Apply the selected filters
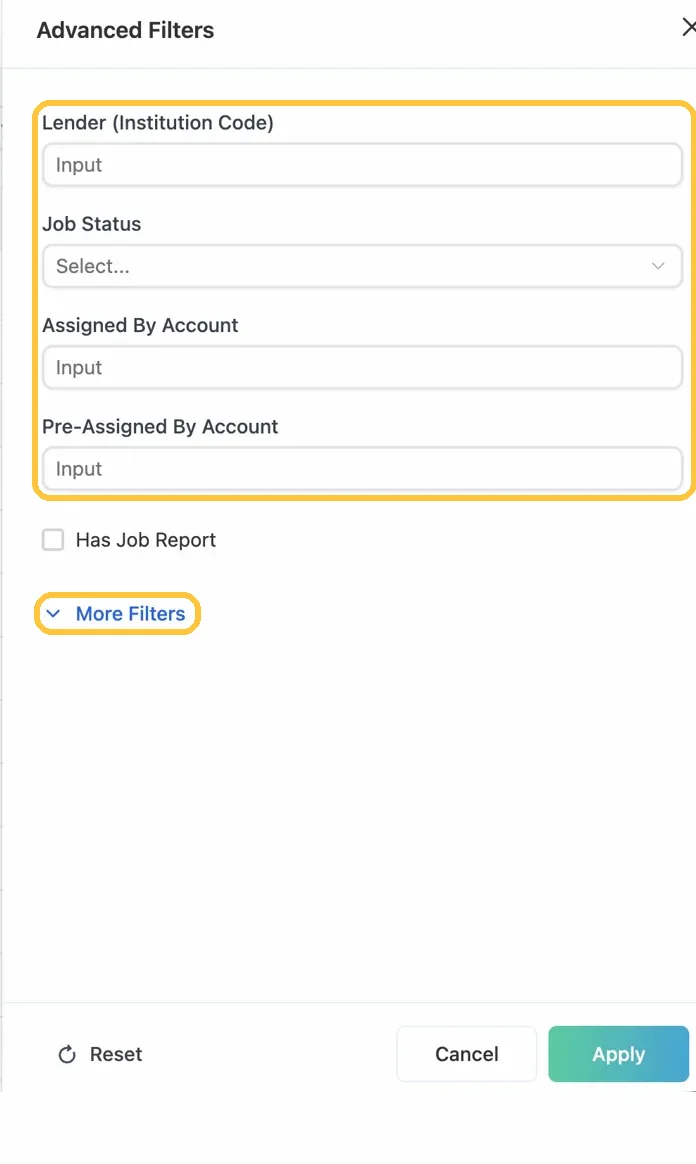Screen dimensions: 696x1164 pos(619,1054)
